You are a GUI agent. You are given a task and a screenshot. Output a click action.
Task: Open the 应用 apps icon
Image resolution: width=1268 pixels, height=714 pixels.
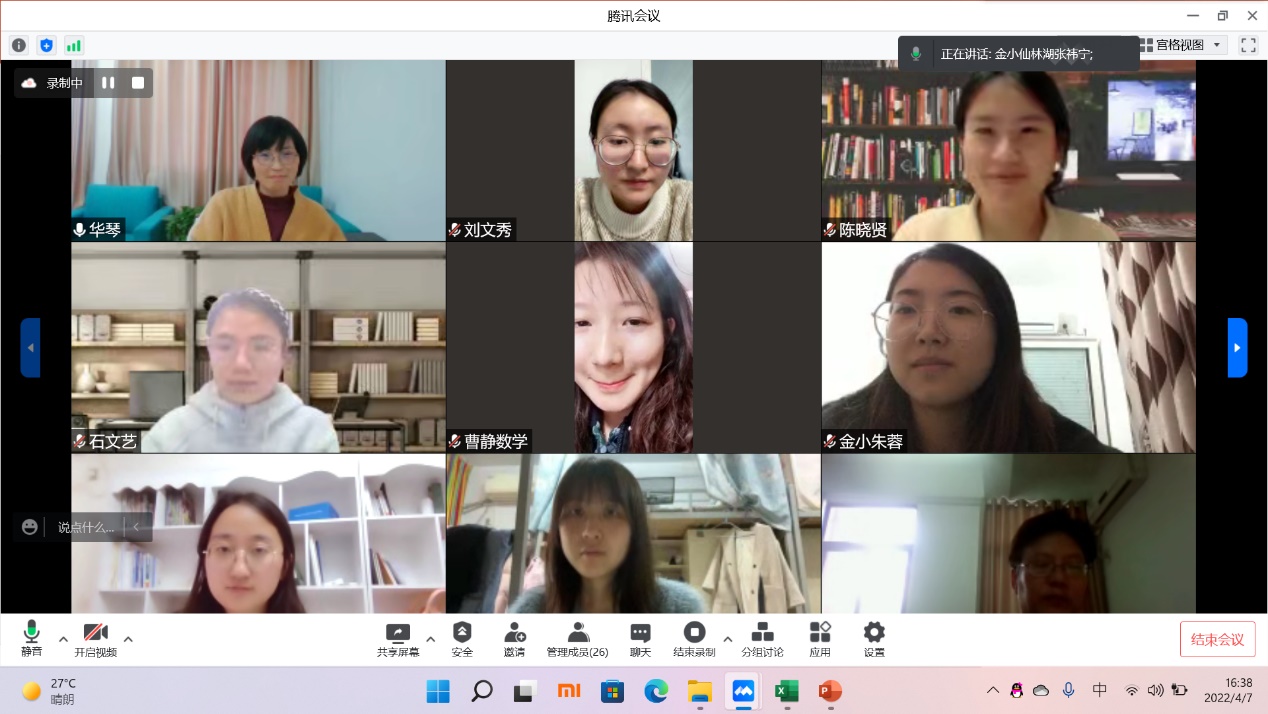[x=820, y=639]
